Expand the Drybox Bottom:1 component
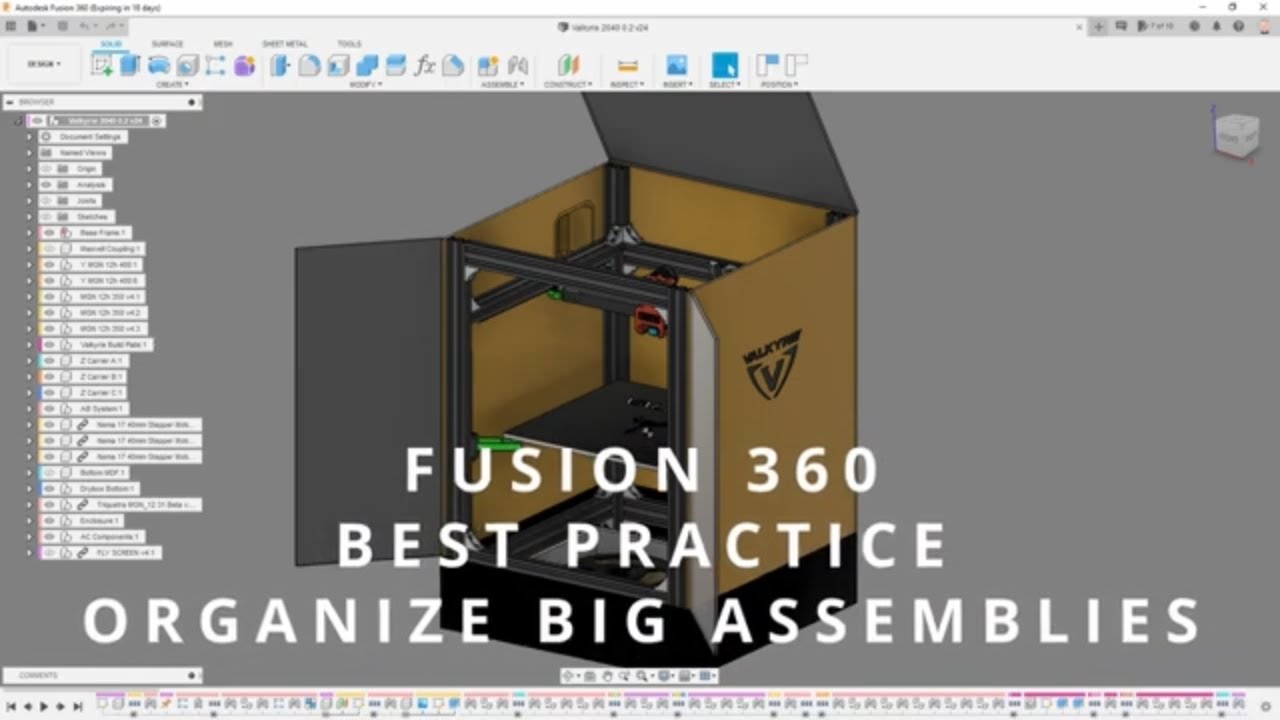Screen dimensions: 1280x720 (29, 489)
